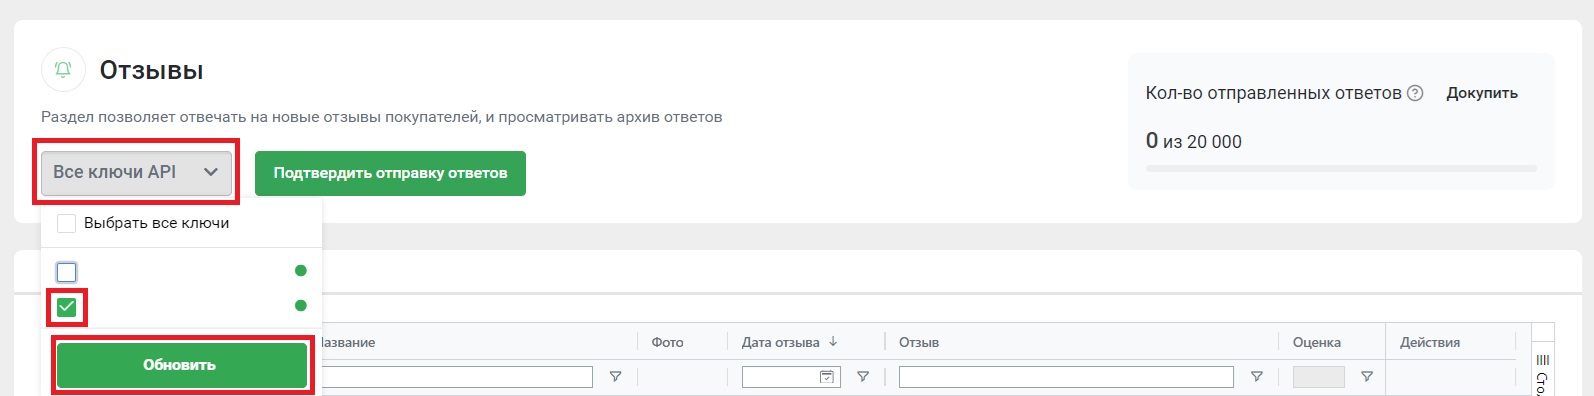Click the sent replies progress bar
This screenshot has height=396, width=1594.
(1341, 169)
